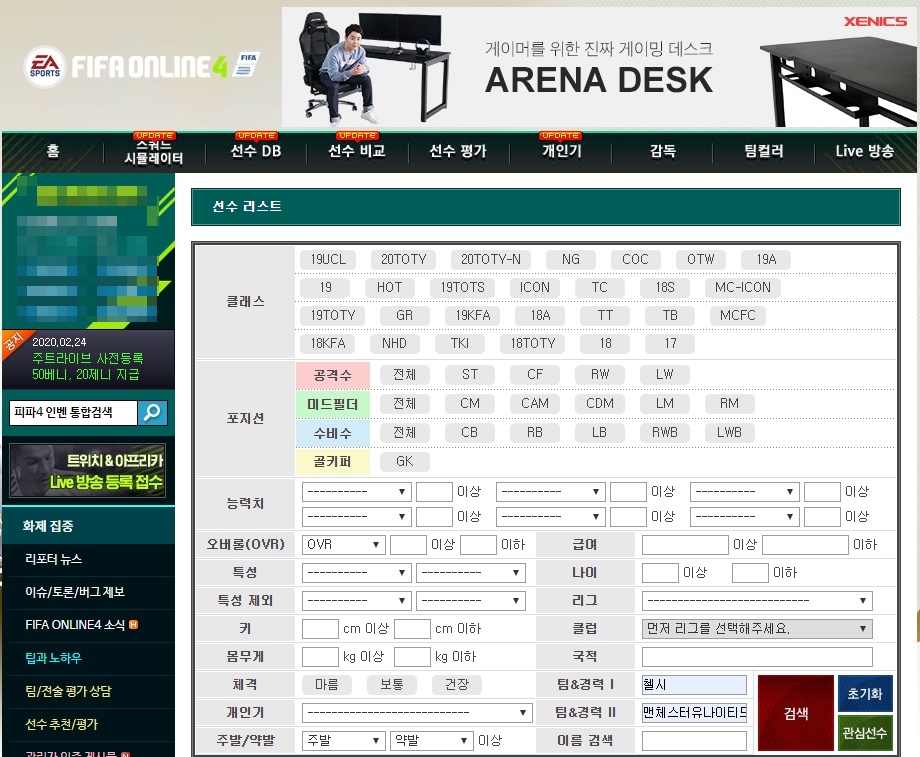Open the 감독 menu
This screenshot has width=920, height=757.
pos(662,151)
